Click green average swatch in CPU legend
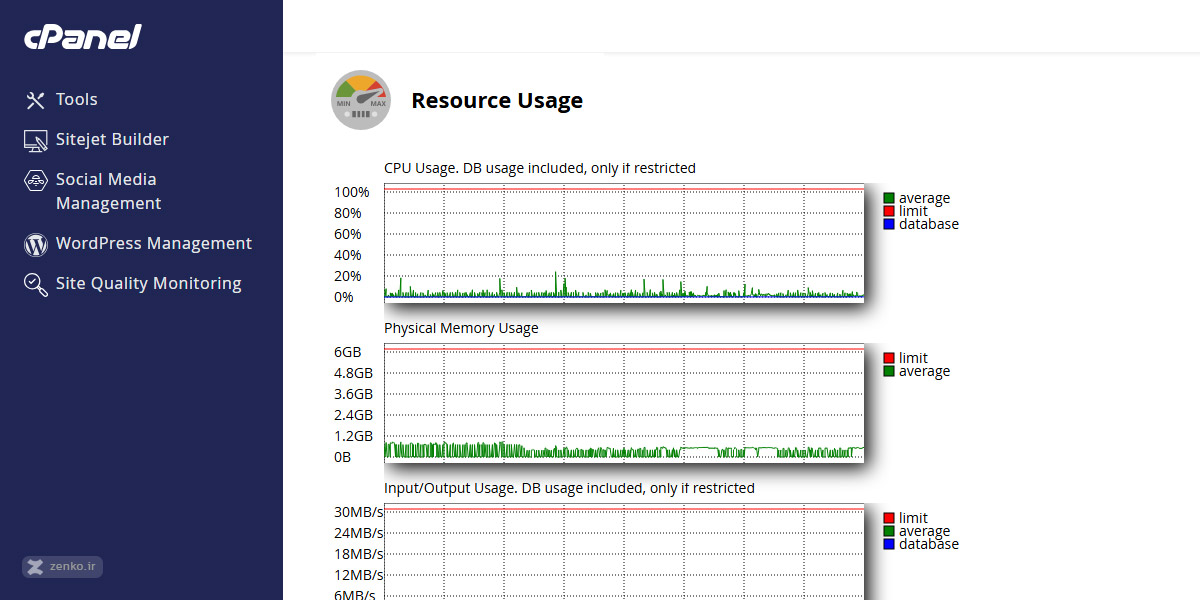Viewport: 1200px width, 600px height. pyautogui.click(x=888, y=198)
